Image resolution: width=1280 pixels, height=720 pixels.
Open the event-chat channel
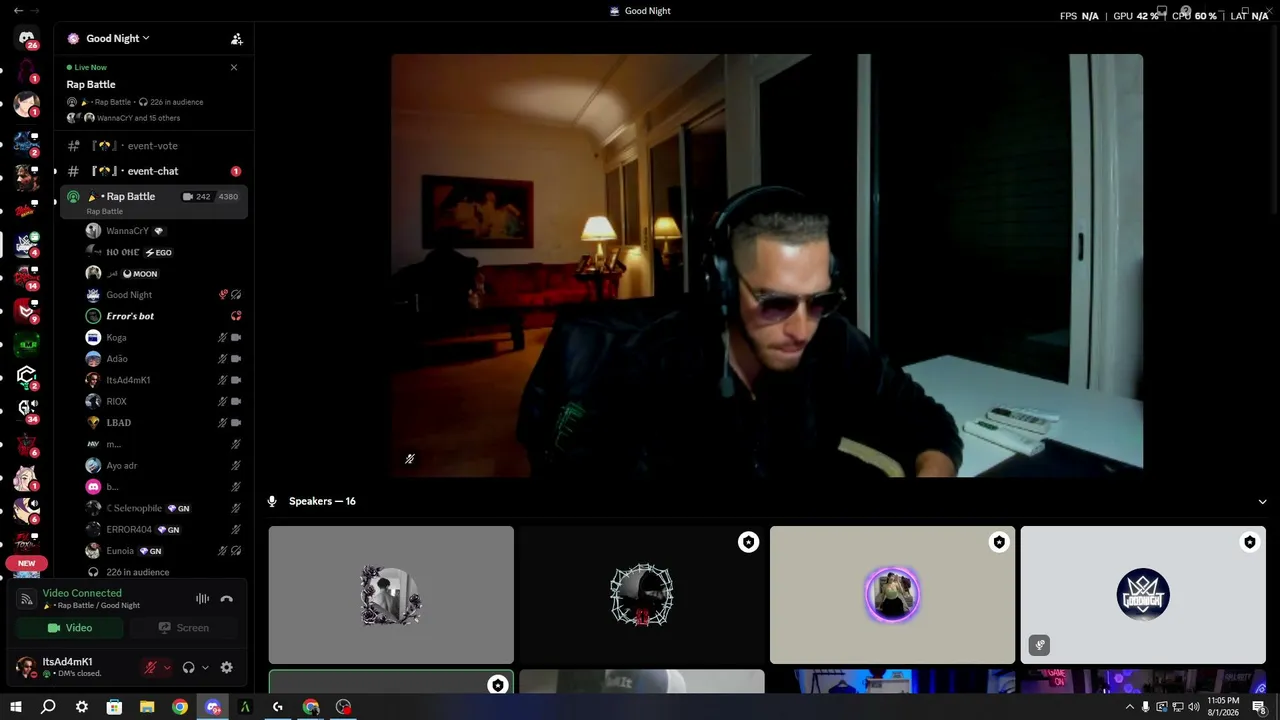point(152,171)
